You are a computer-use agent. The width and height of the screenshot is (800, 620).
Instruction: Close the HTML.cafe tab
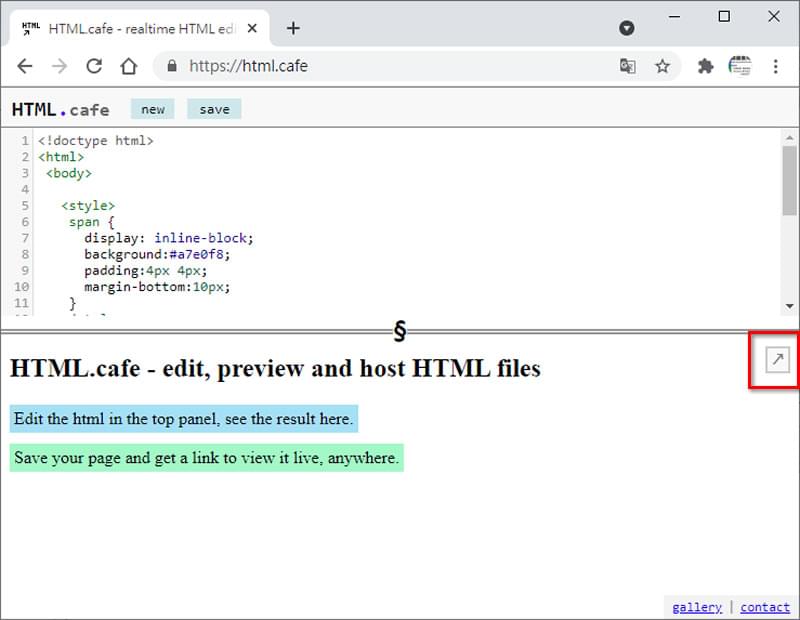click(x=252, y=29)
